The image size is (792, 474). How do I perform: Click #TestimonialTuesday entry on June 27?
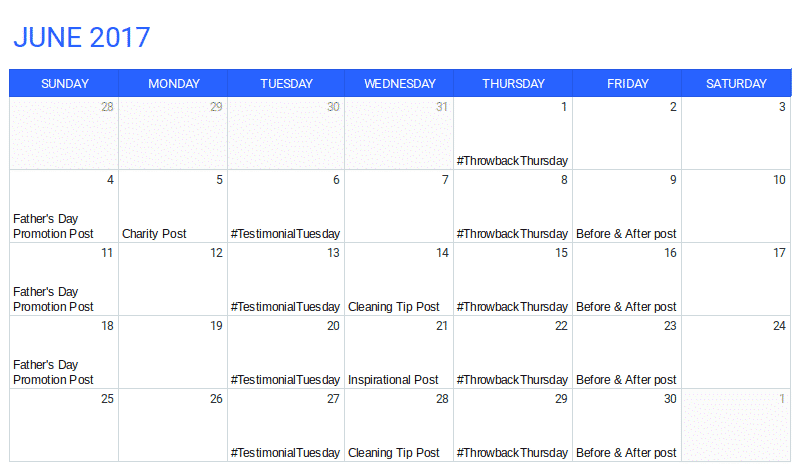(285, 453)
